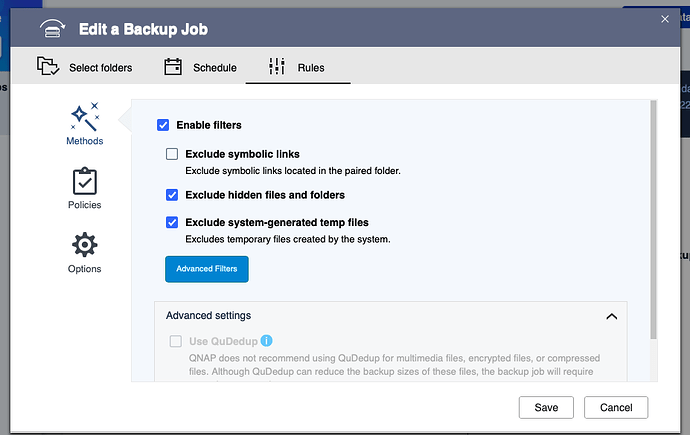The image size is (690, 435).
Task: Click the QuDedup info icon
Action: [x=267, y=341]
